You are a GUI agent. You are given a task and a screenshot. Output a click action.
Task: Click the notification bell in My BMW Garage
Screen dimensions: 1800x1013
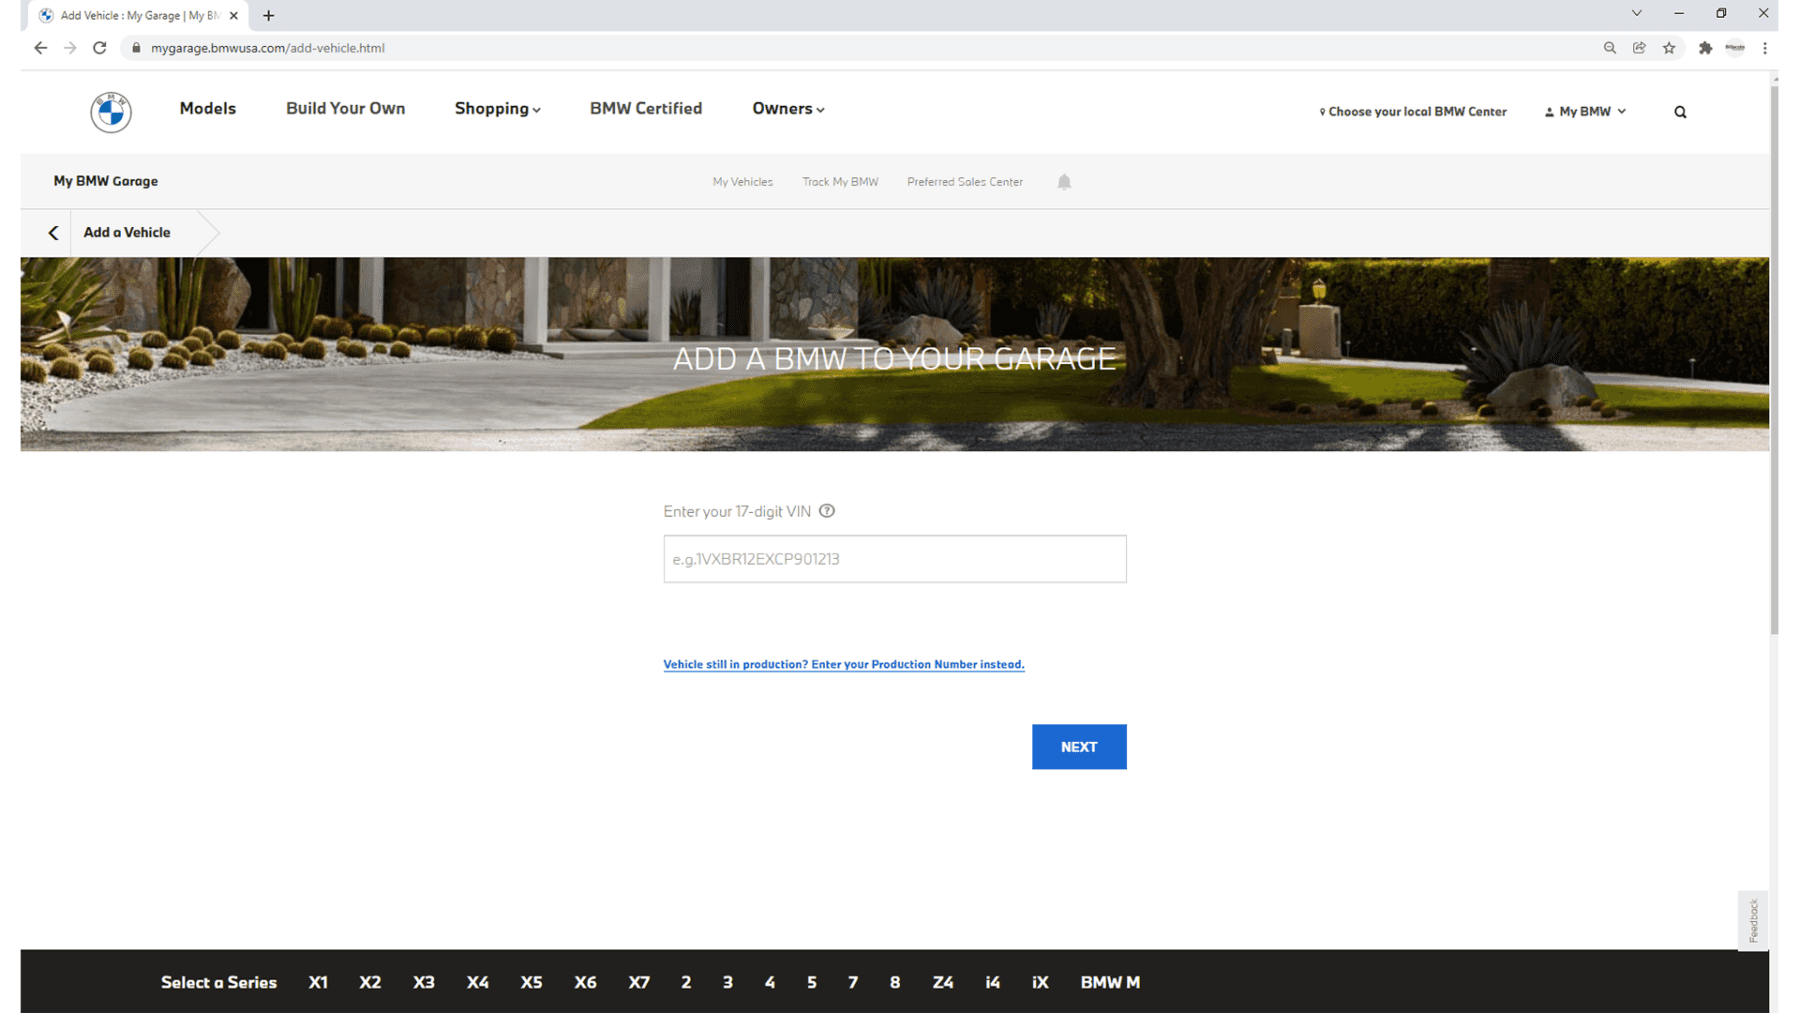click(x=1063, y=181)
